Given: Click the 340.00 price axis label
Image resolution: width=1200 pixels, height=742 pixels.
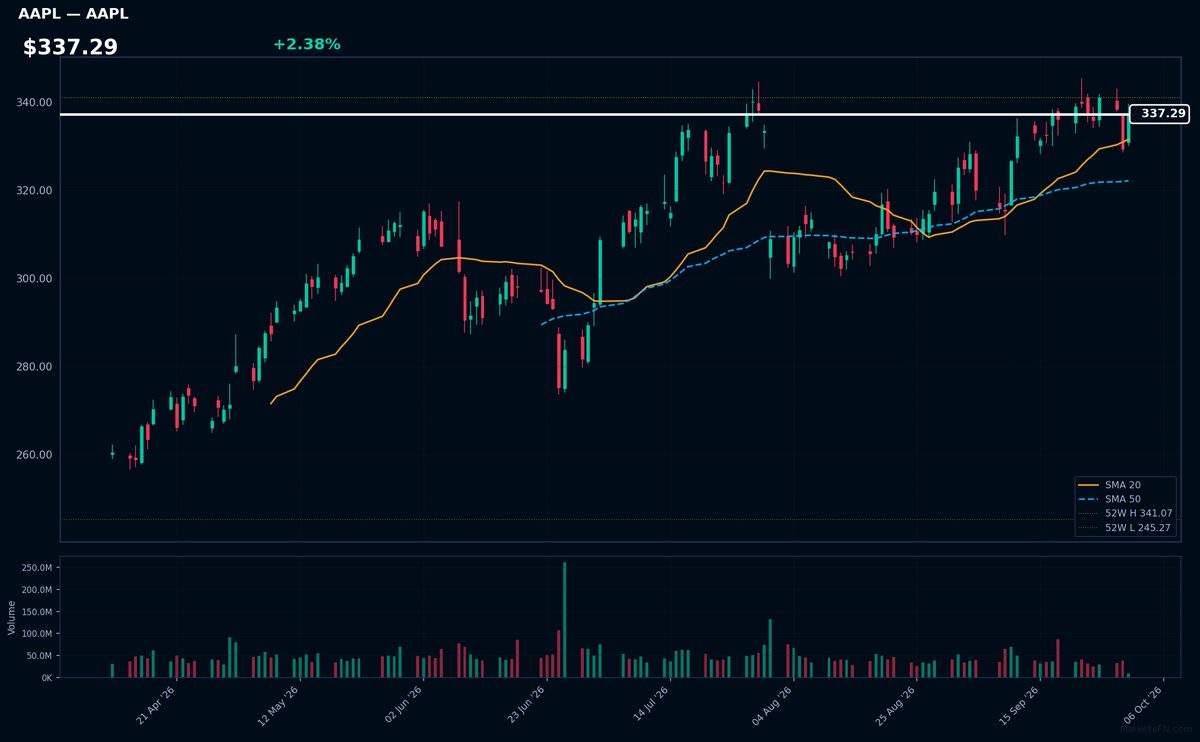Looking at the screenshot, I should click(35, 102).
